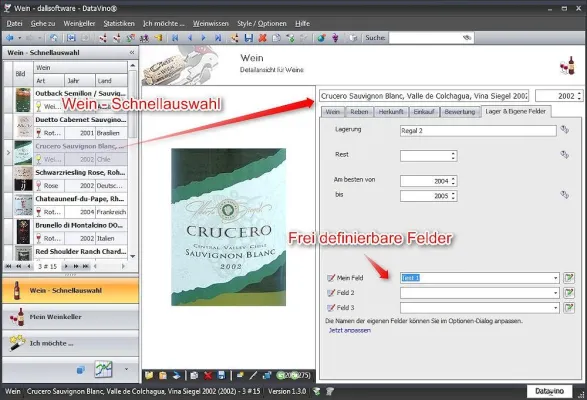This screenshot has height=400, width=587.
Task: Click the edit icon beside Mein Feld dropdown
Action: (x=569, y=278)
